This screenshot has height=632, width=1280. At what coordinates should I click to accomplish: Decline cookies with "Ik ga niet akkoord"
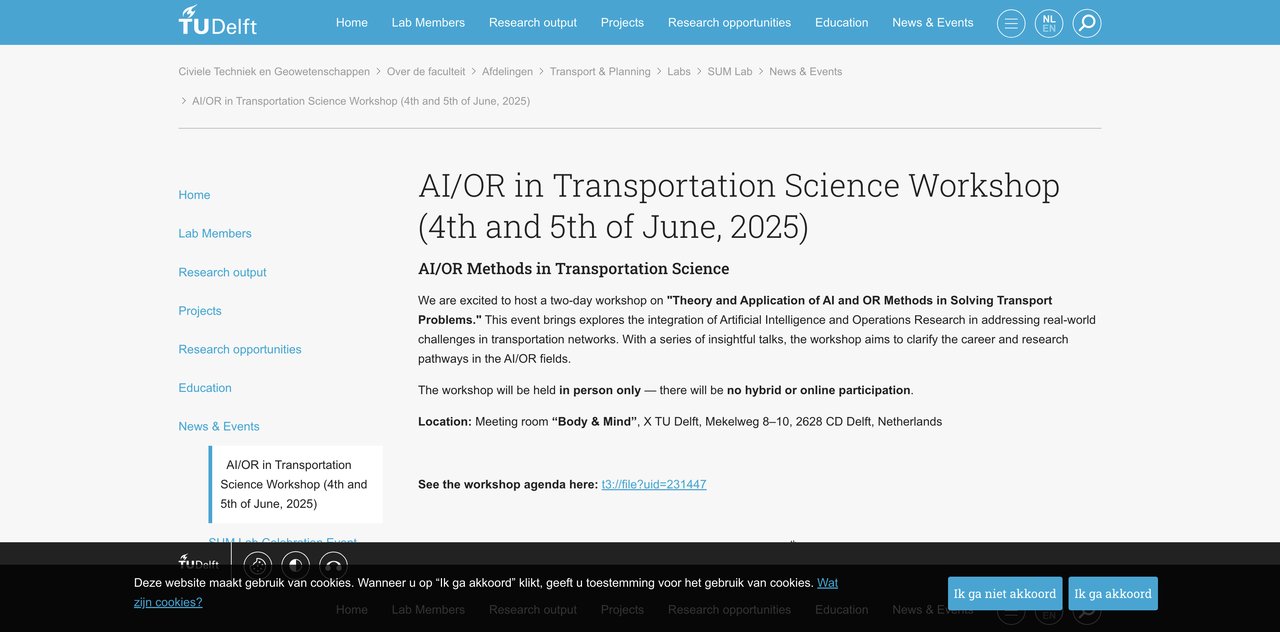pyautogui.click(x=1005, y=594)
